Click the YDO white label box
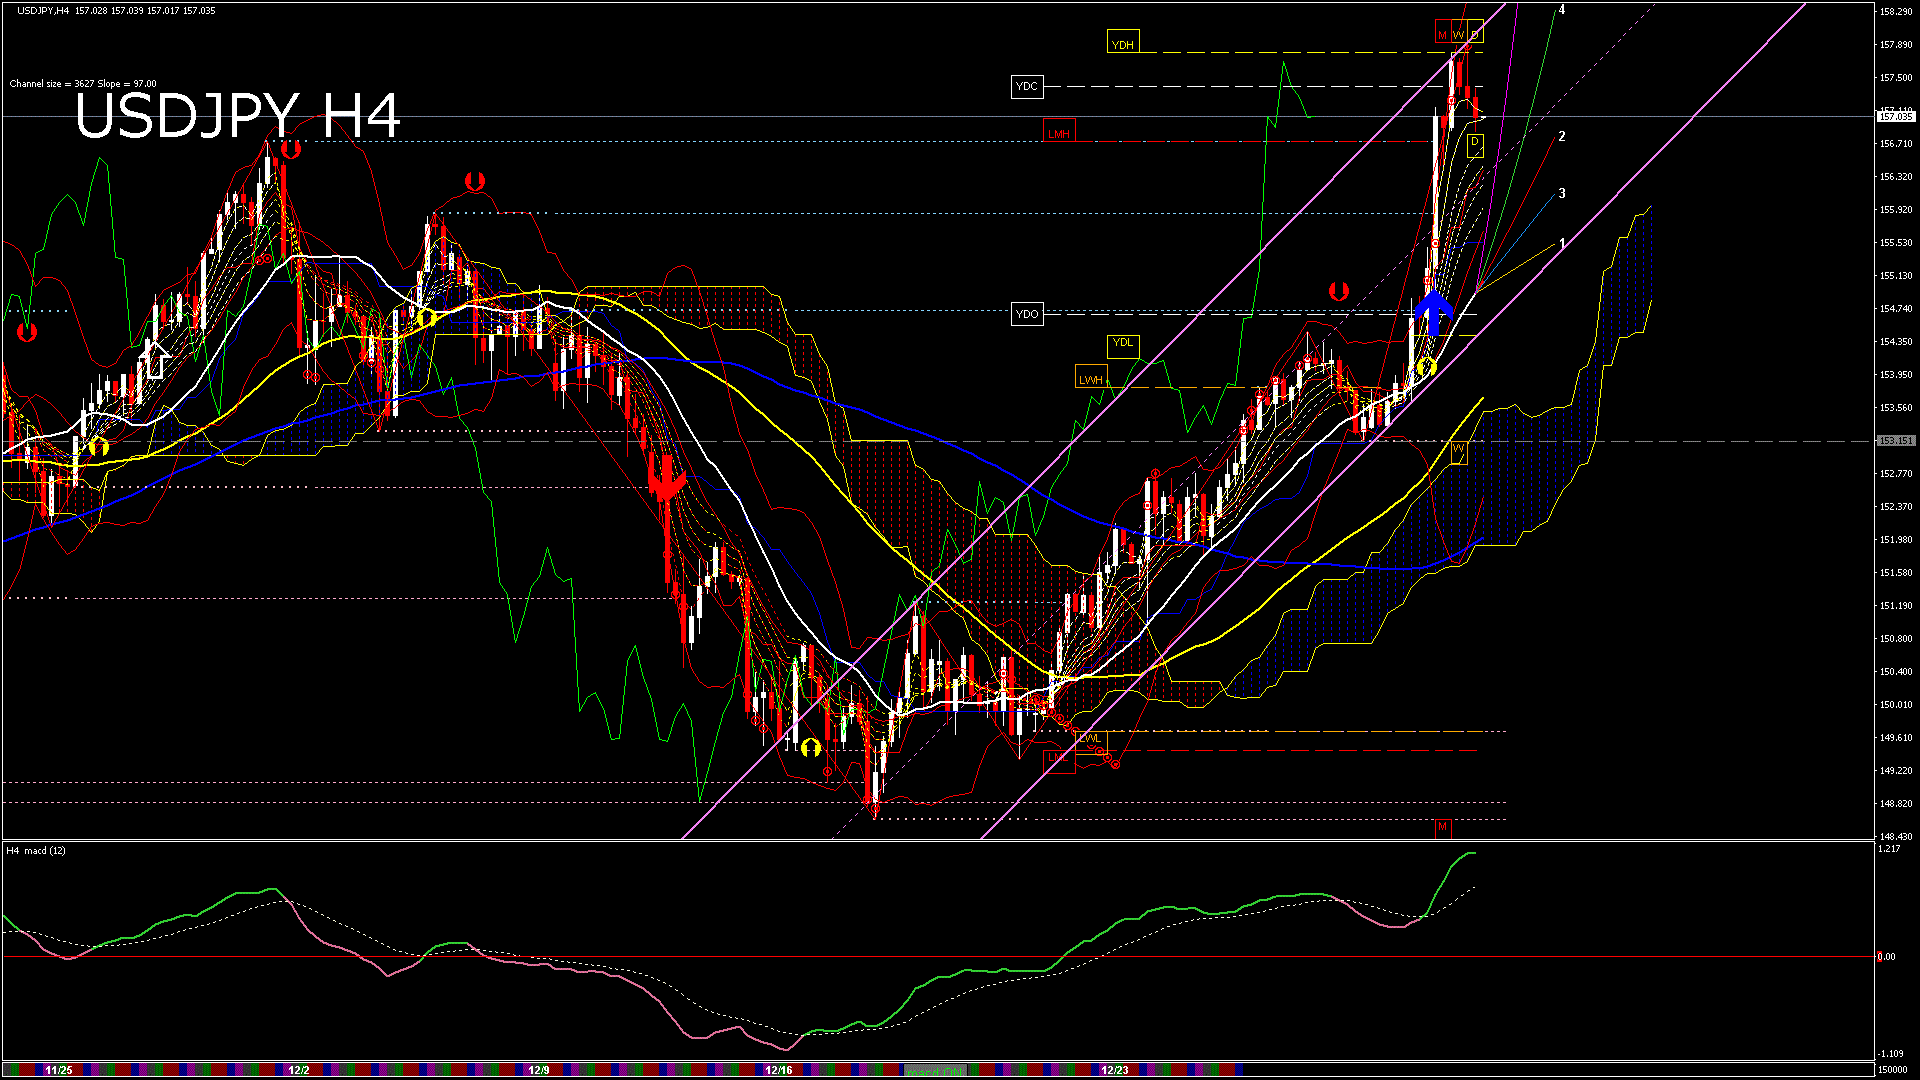This screenshot has height=1080, width=1920. (x=1027, y=314)
